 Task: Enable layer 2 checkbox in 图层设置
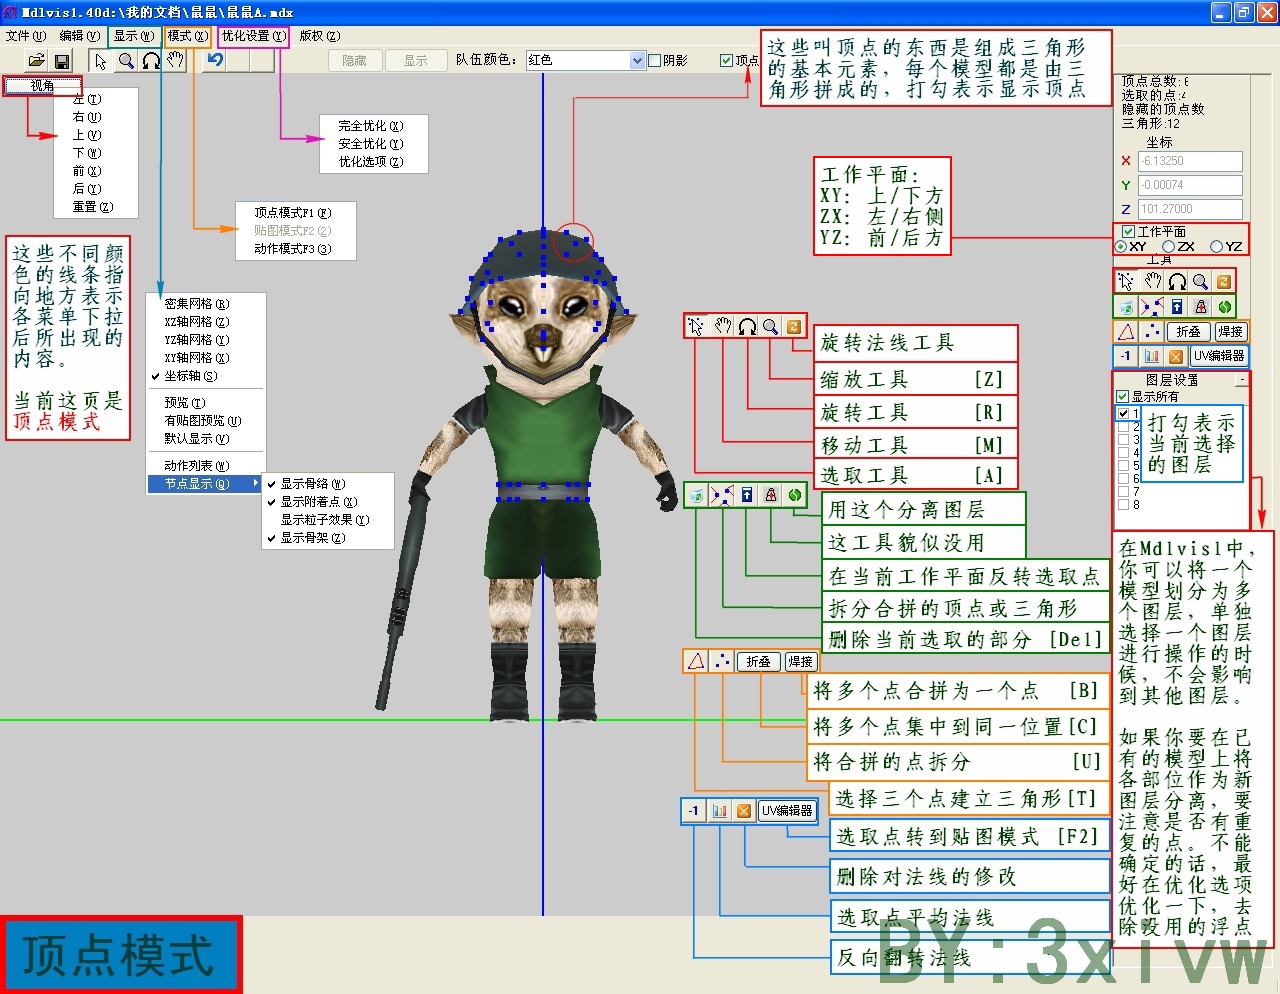click(1123, 426)
